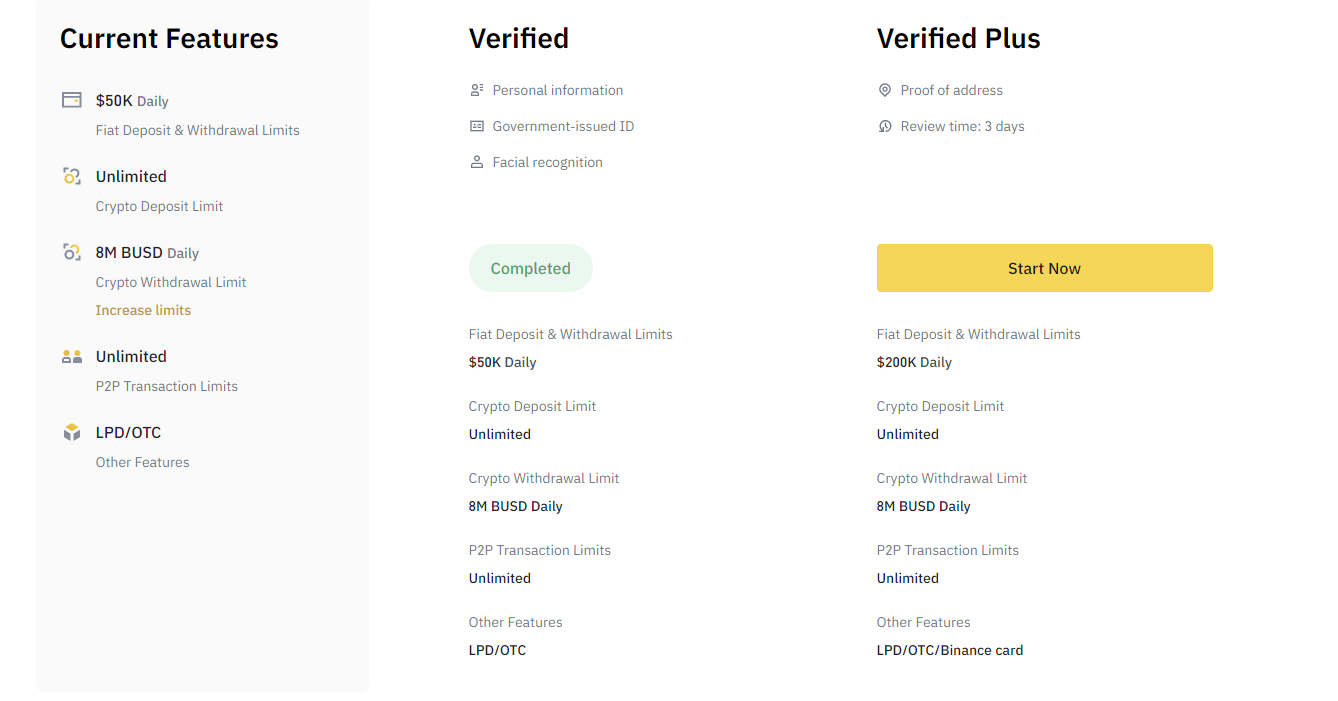Screen dimensions: 1338x701
Task: Click the Personal information icon
Action: (477, 90)
